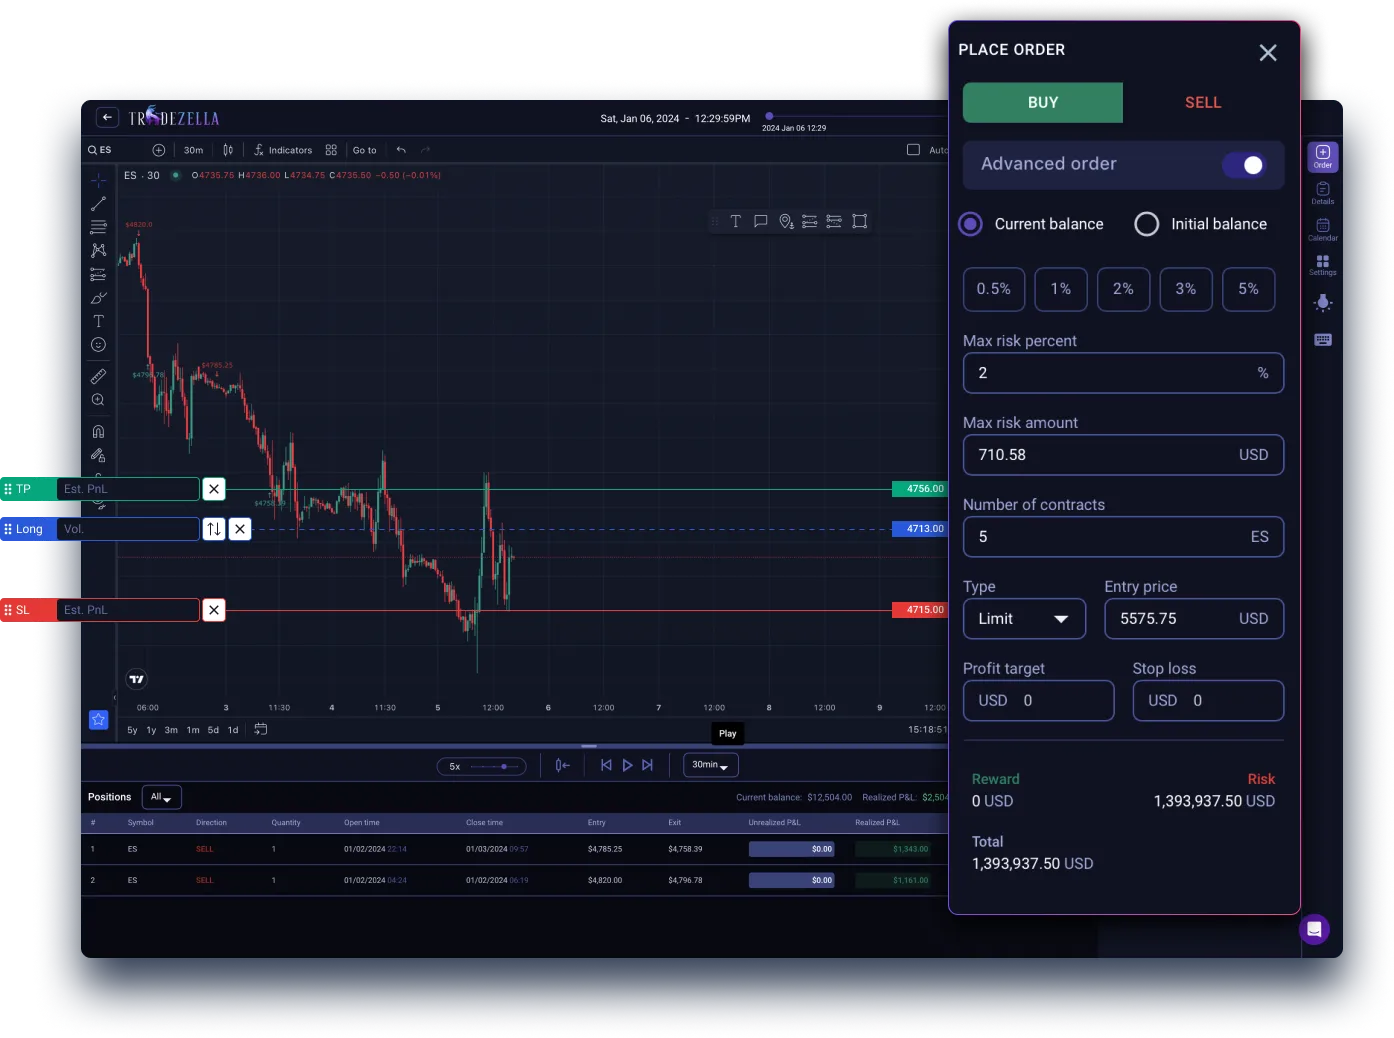Open the chat support bubble
This screenshot has height=1038, width=1394.
1314,929
